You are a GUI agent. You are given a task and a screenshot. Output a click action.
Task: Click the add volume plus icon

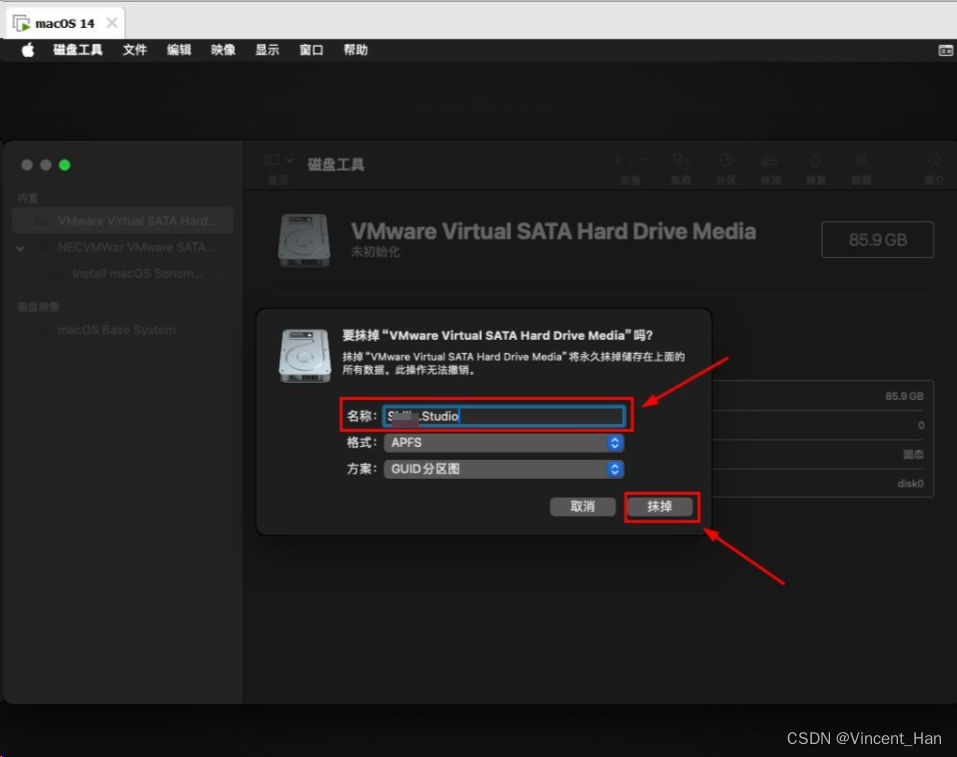coord(618,160)
